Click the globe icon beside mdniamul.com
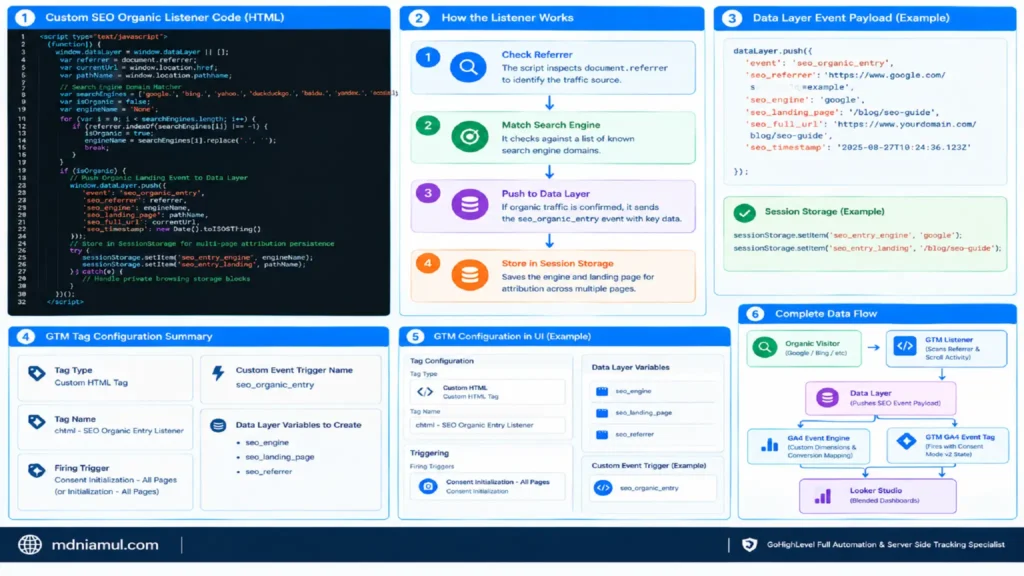The width and height of the screenshot is (1024, 576). [30, 545]
